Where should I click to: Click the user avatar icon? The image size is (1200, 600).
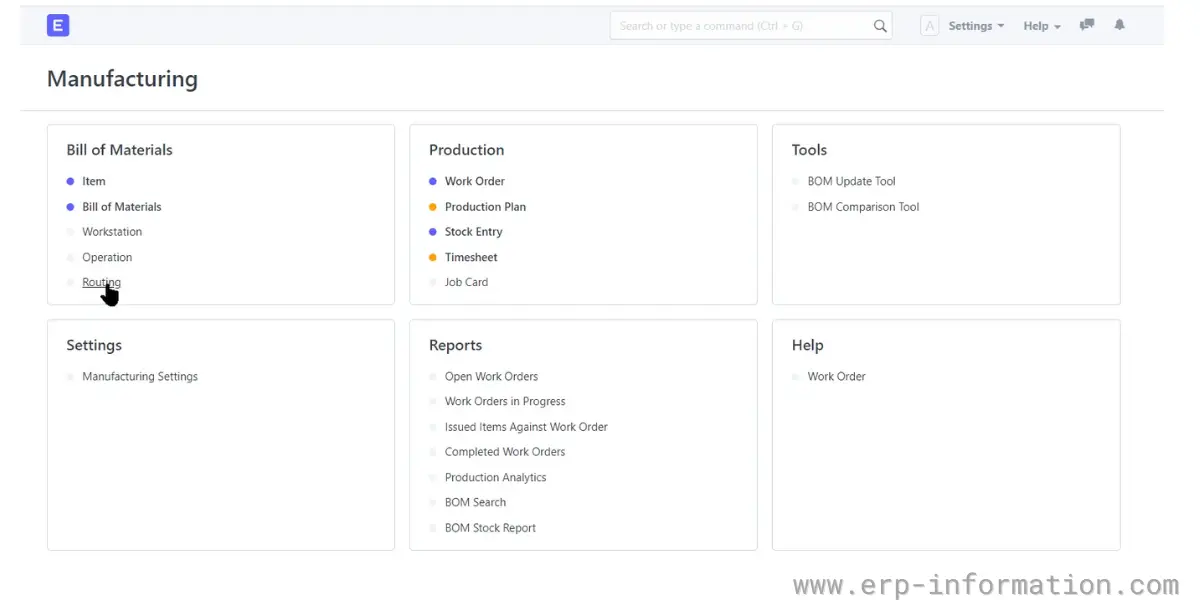[x=929, y=26]
